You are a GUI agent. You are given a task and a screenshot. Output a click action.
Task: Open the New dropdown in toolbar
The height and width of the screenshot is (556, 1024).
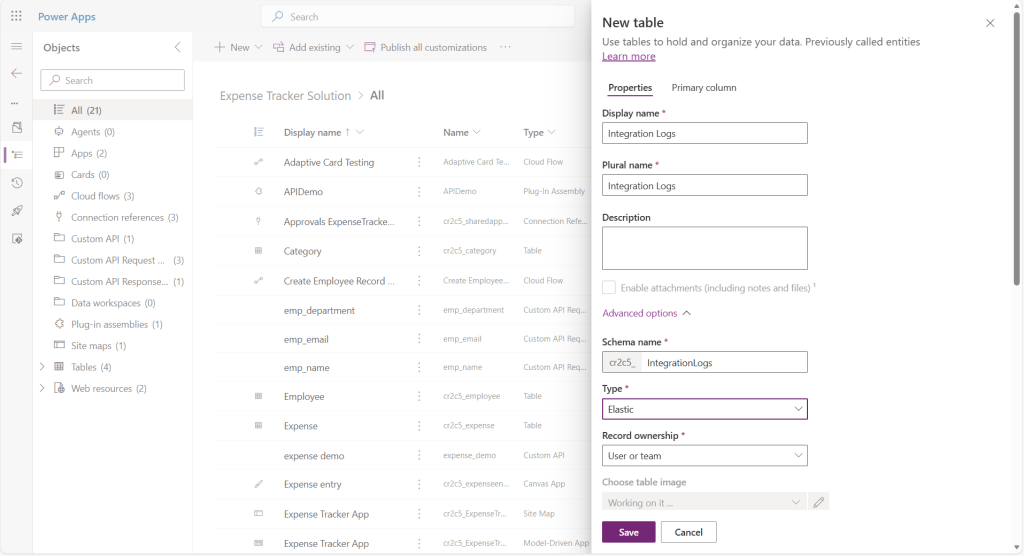pos(238,47)
